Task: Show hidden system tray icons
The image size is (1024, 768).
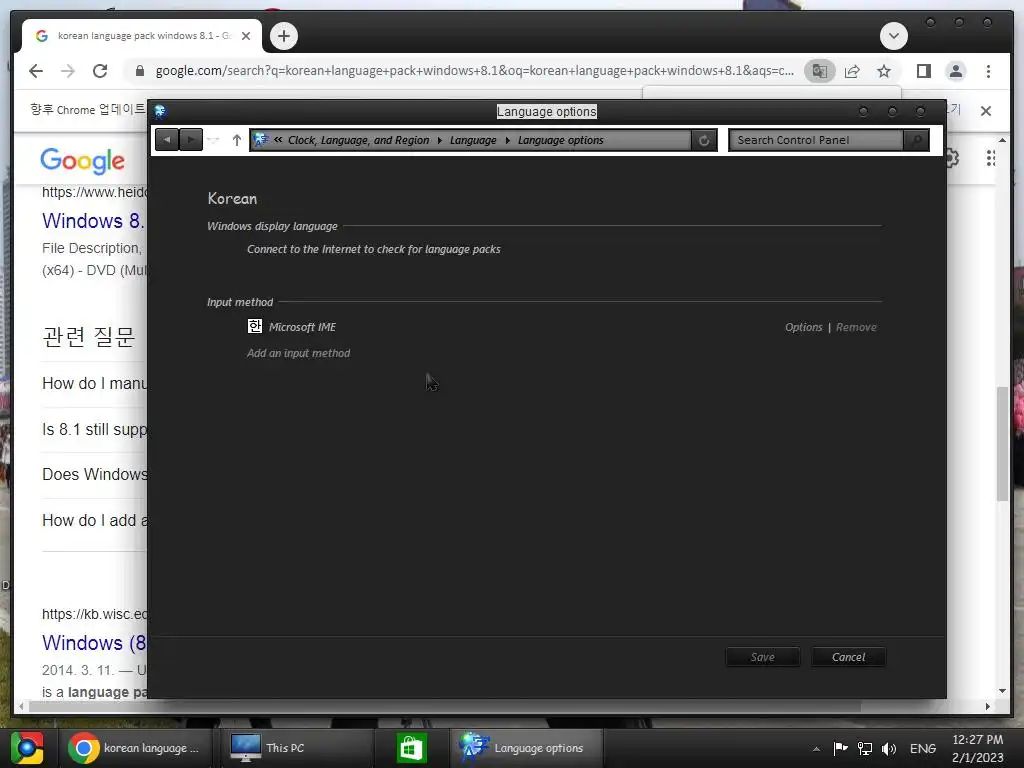Action: click(816, 749)
